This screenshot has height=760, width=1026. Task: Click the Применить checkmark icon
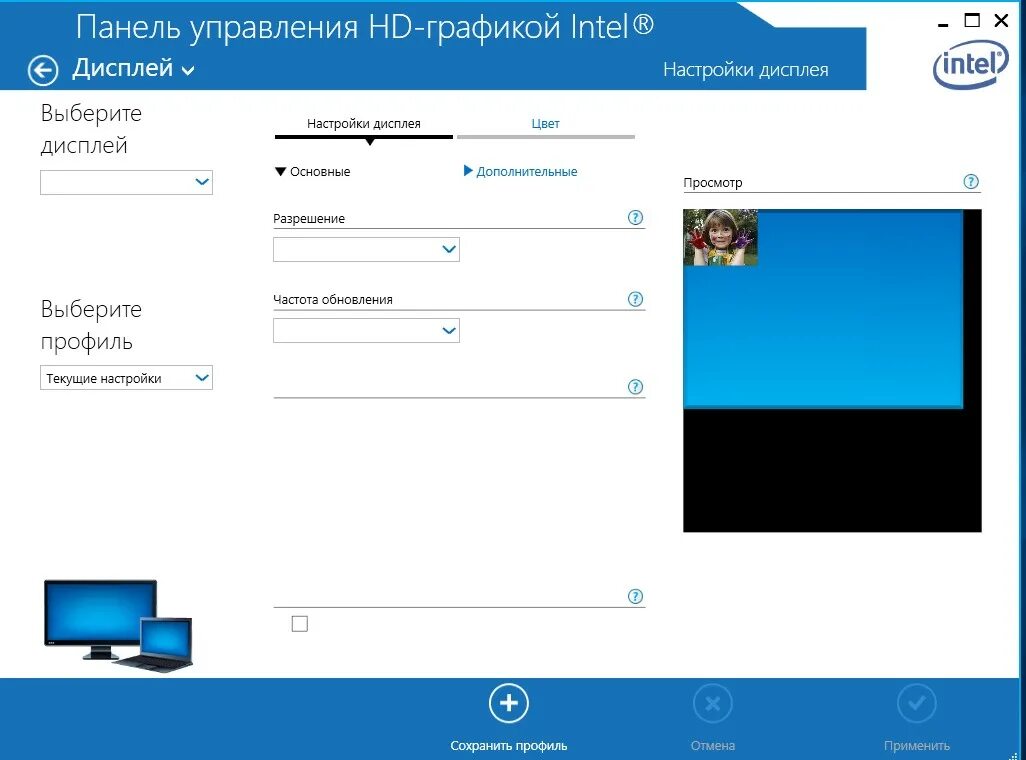point(917,703)
